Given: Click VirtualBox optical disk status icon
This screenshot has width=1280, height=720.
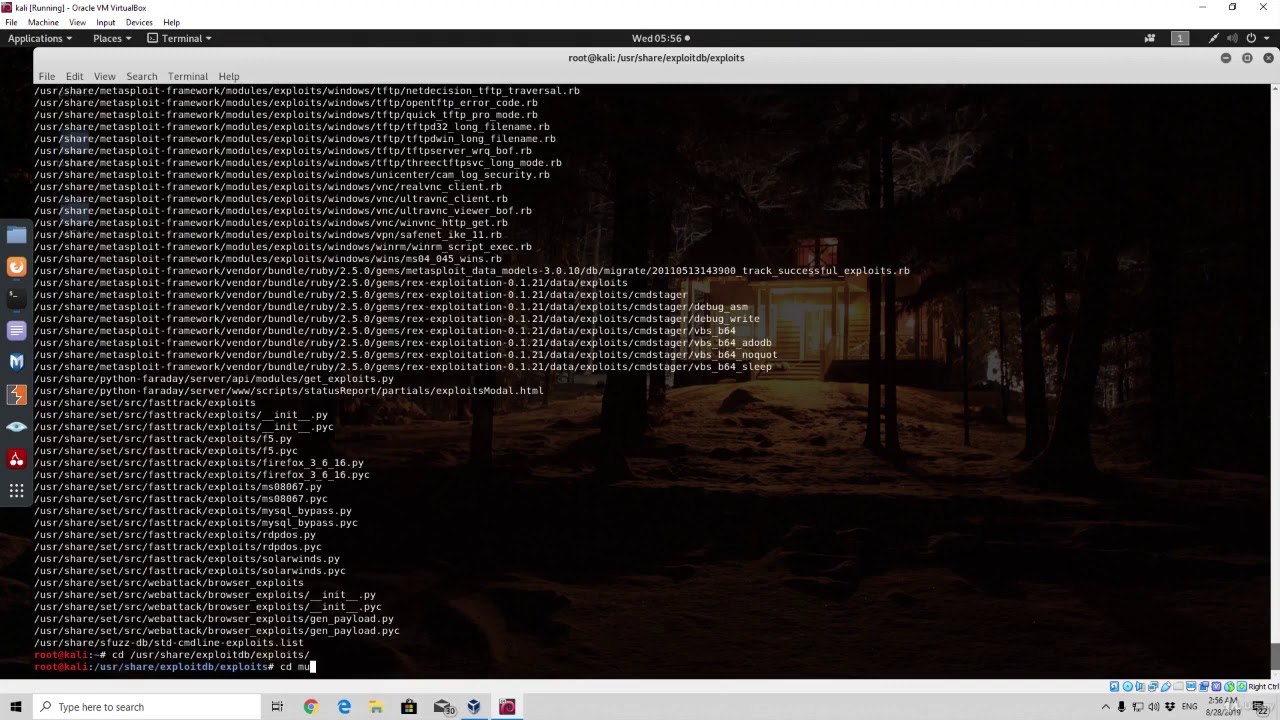Looking at the screenshot, I should pos(1128,686).
